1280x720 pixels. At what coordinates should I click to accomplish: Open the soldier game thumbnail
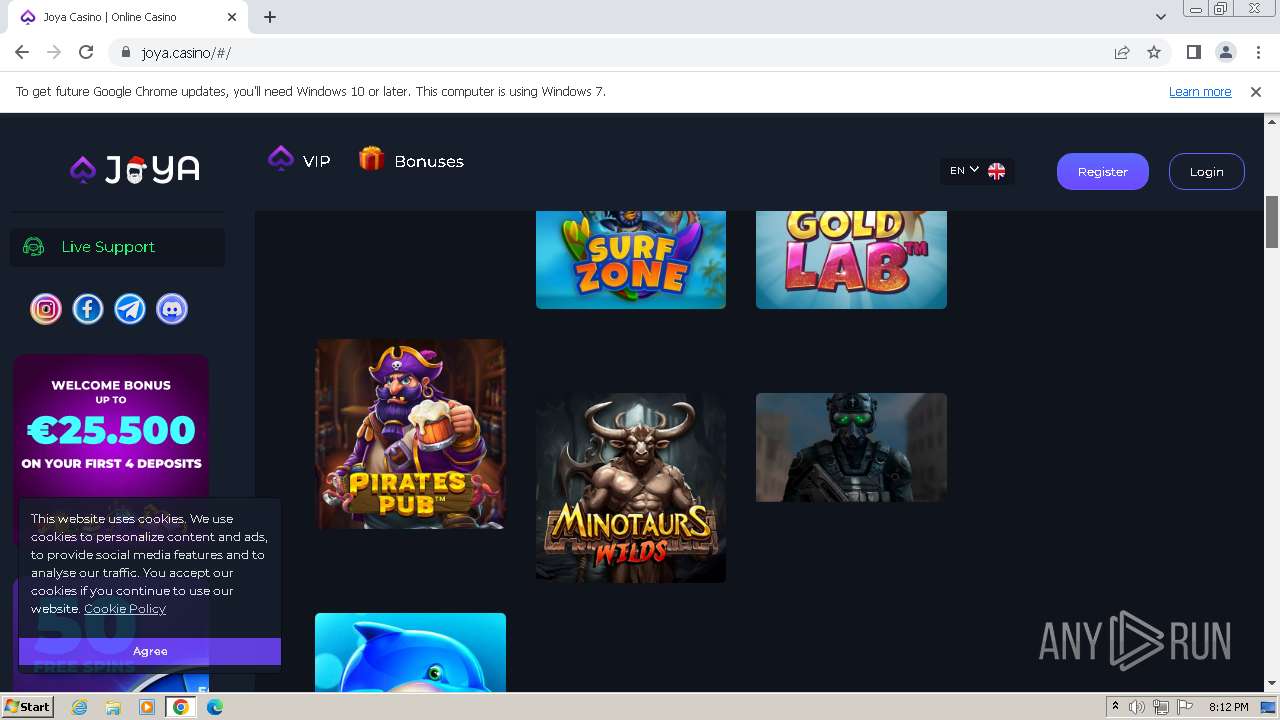851,447
